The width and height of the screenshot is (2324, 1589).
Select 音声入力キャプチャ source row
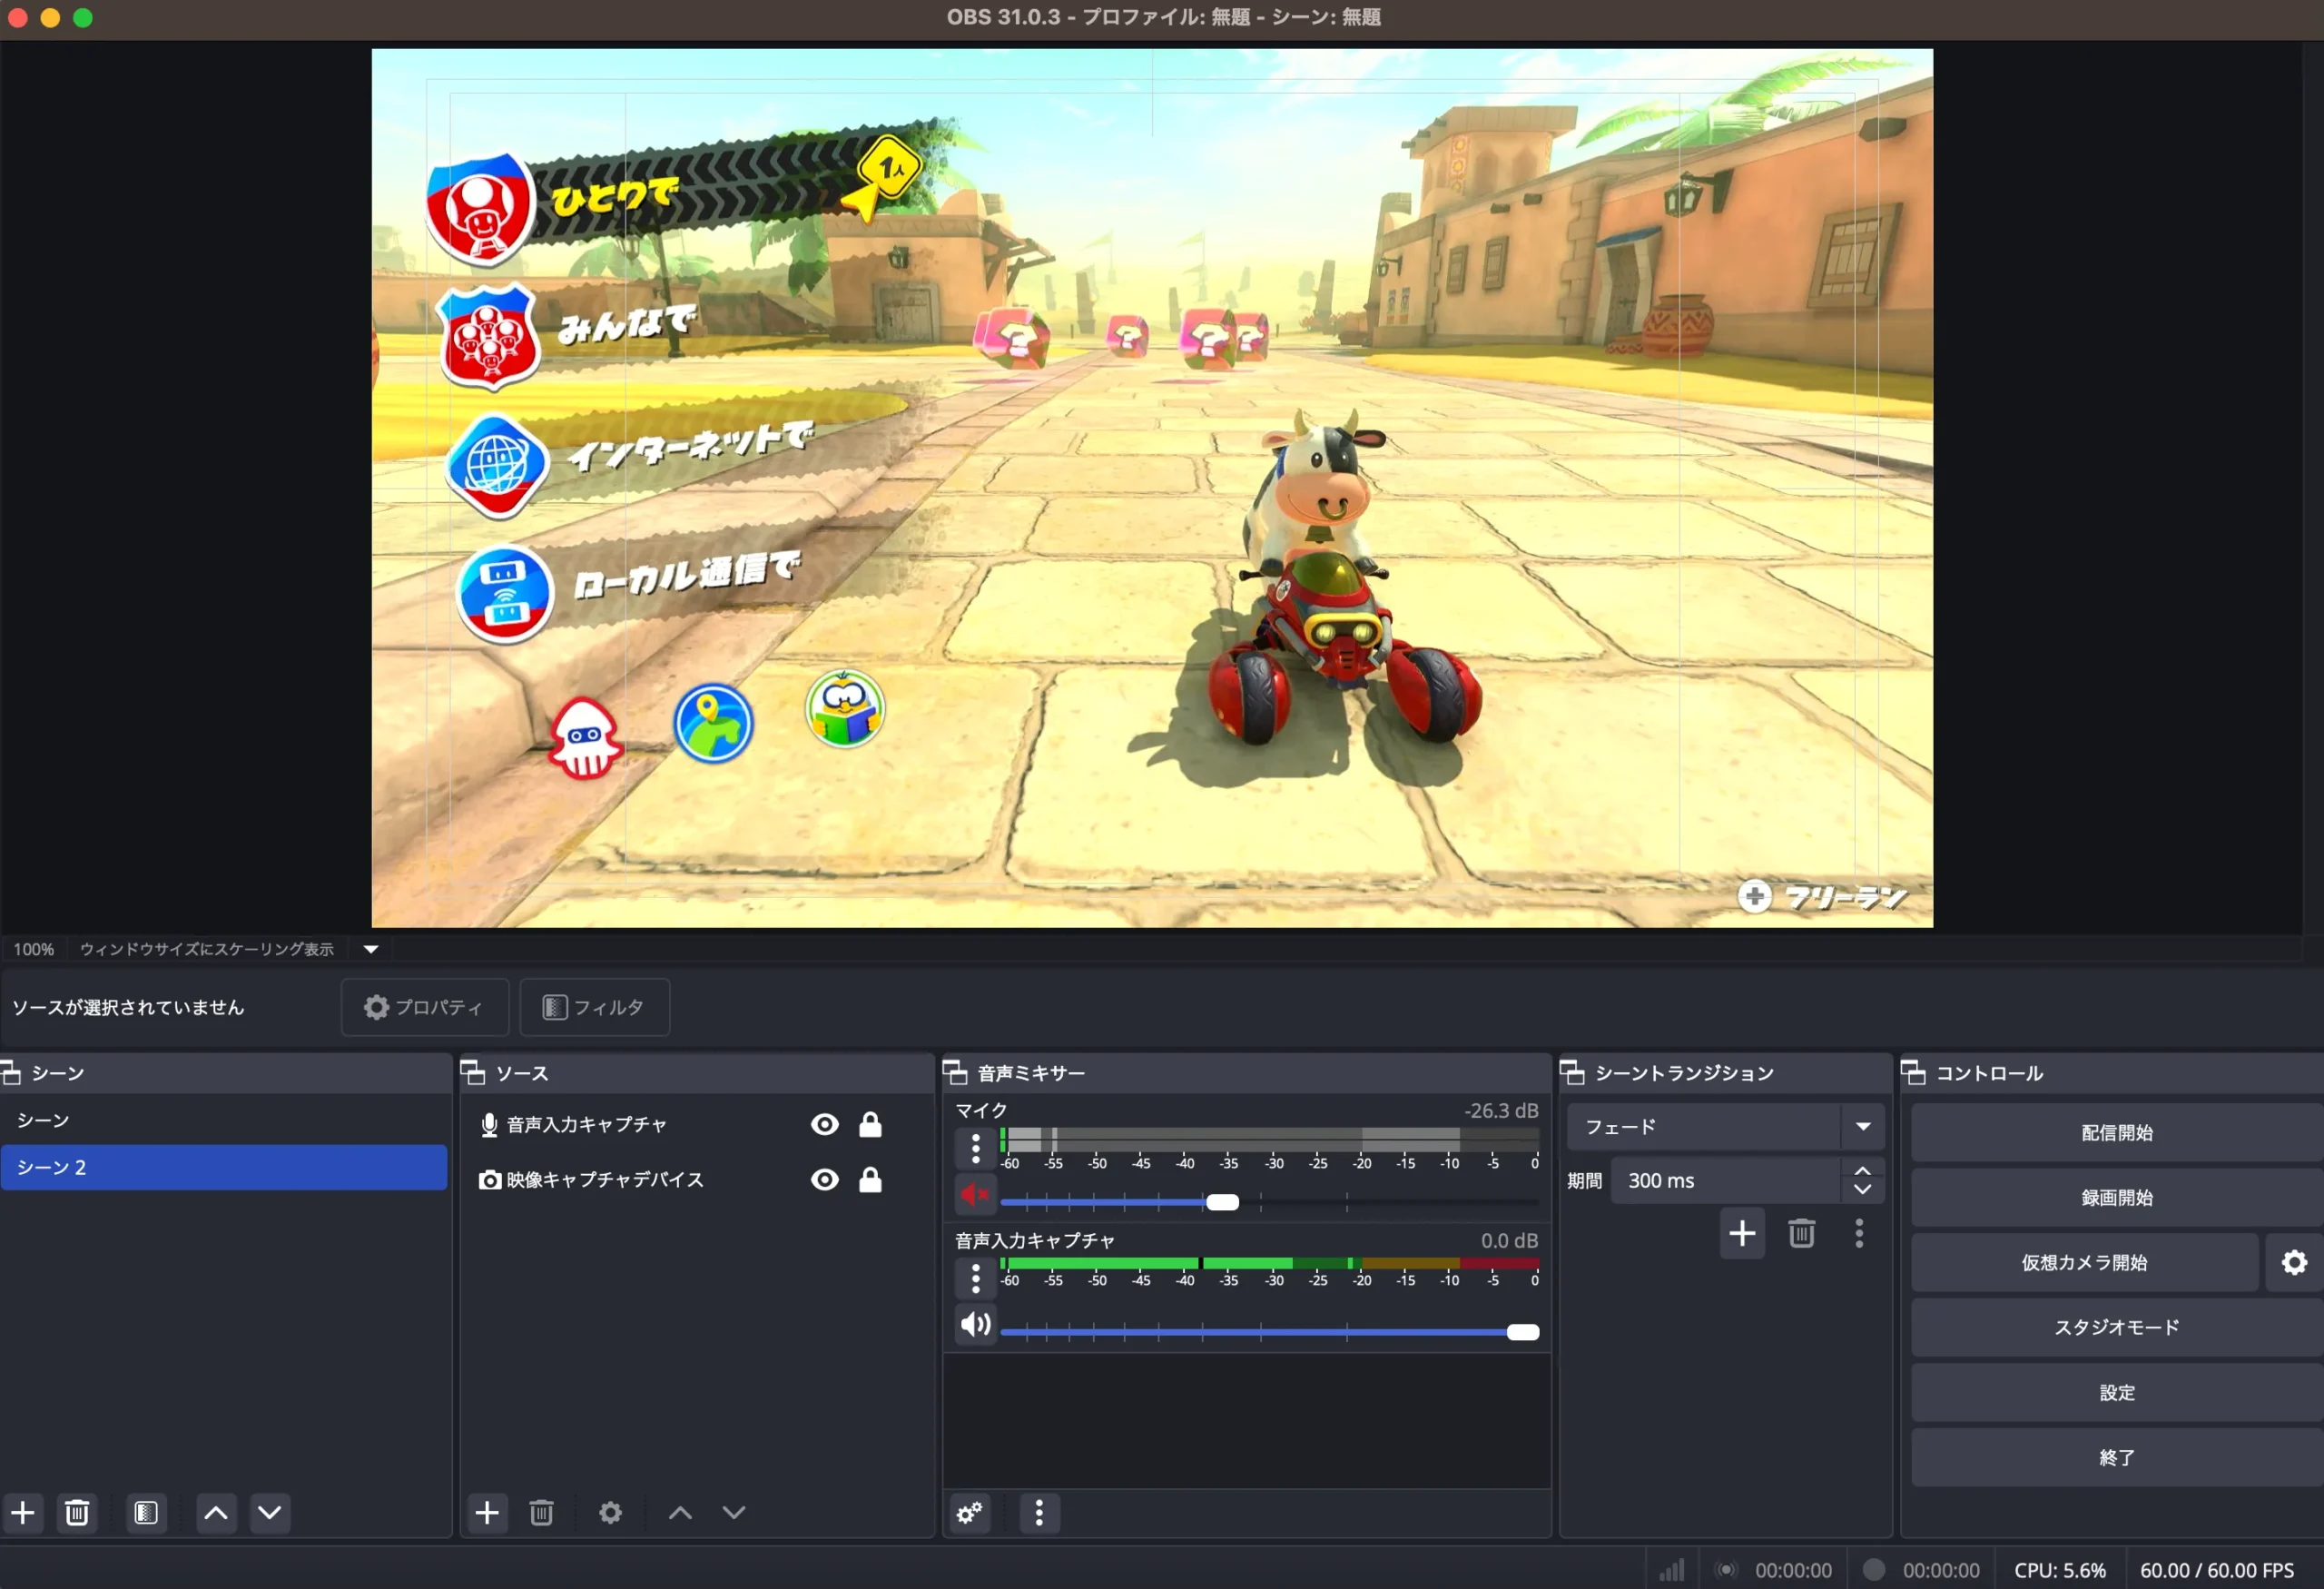tap(696, 1124)
